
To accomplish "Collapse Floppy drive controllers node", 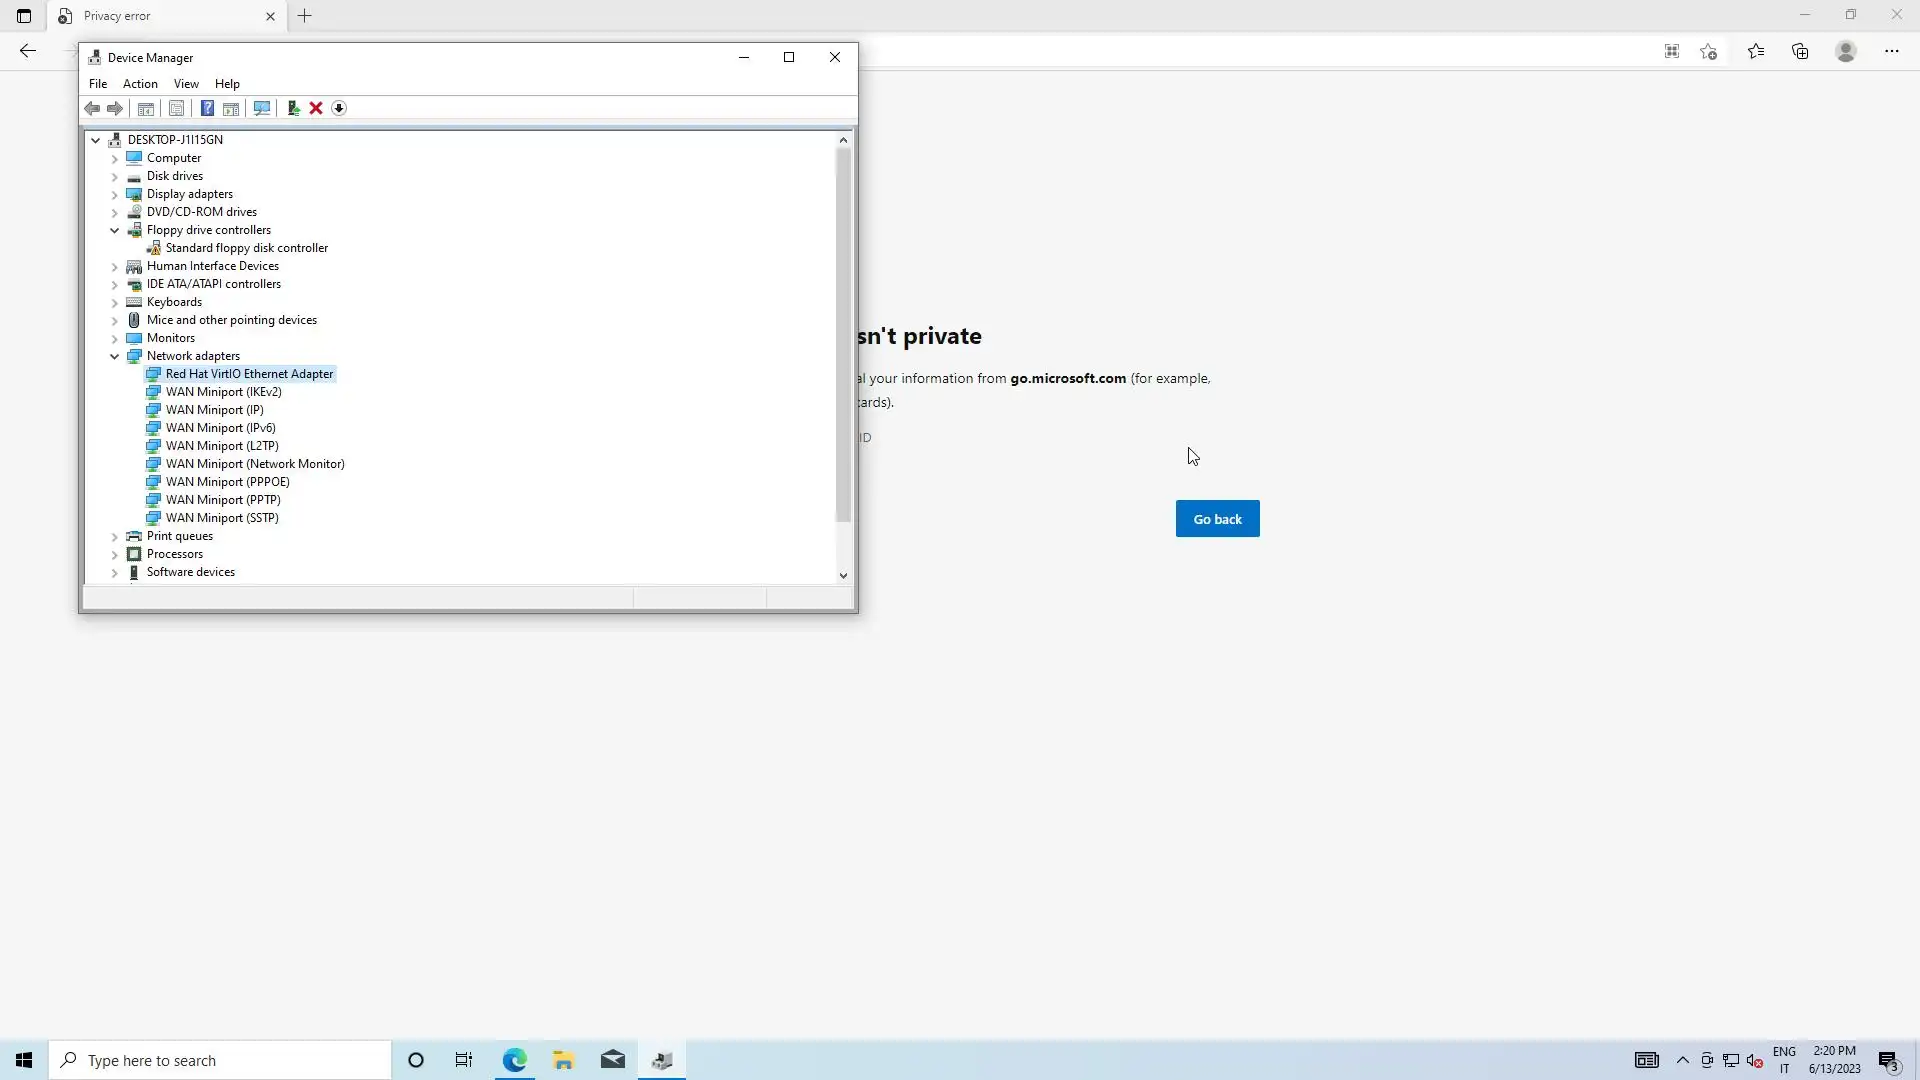I will pos(115,230).
